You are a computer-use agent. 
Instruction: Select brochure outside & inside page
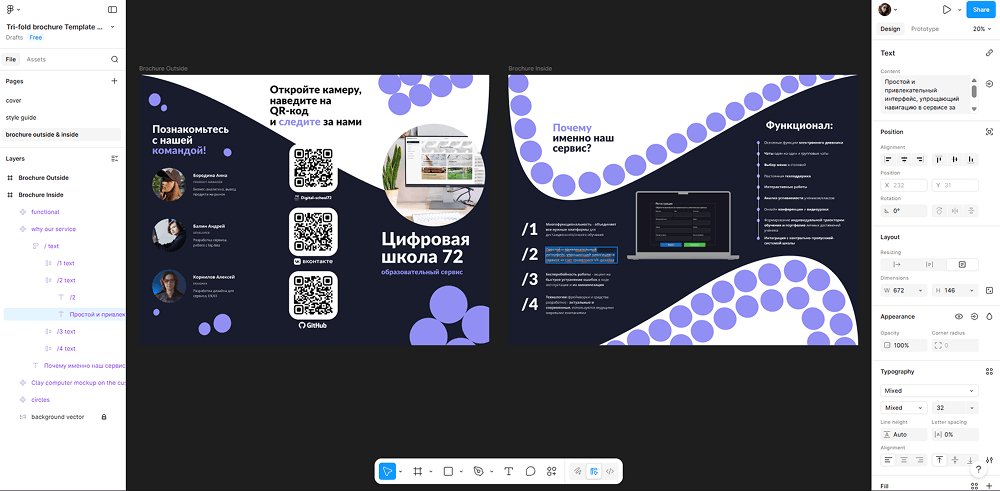pyautogui.click(x=62, y=135)
